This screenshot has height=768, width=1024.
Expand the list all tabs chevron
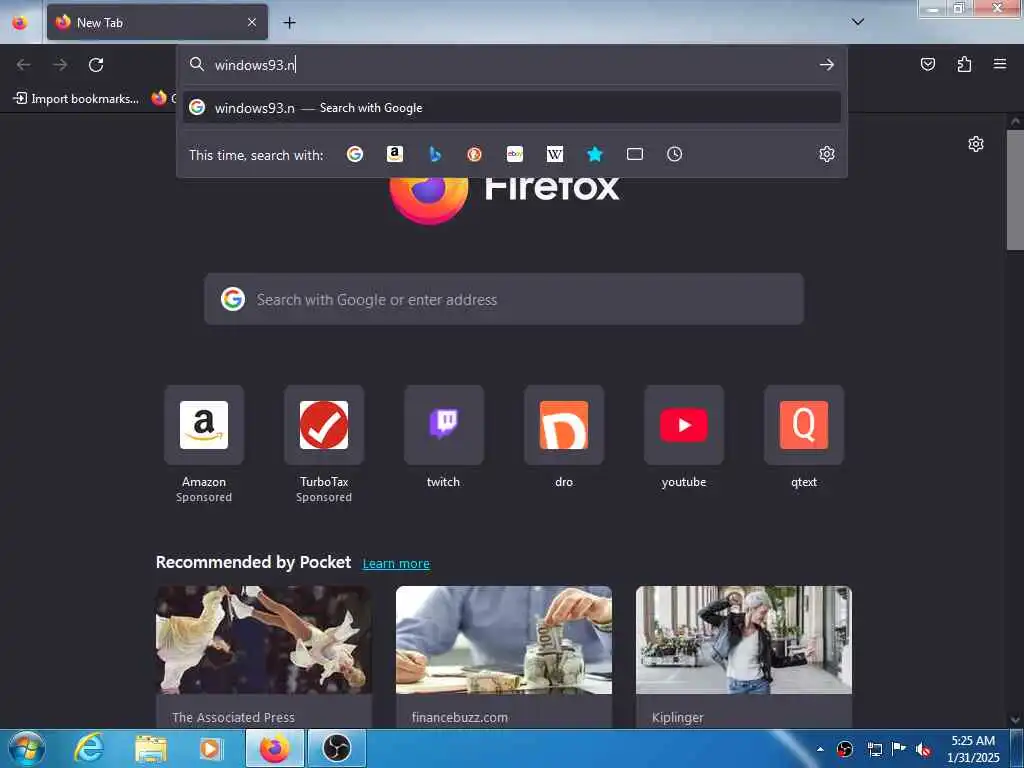point(857,22)
